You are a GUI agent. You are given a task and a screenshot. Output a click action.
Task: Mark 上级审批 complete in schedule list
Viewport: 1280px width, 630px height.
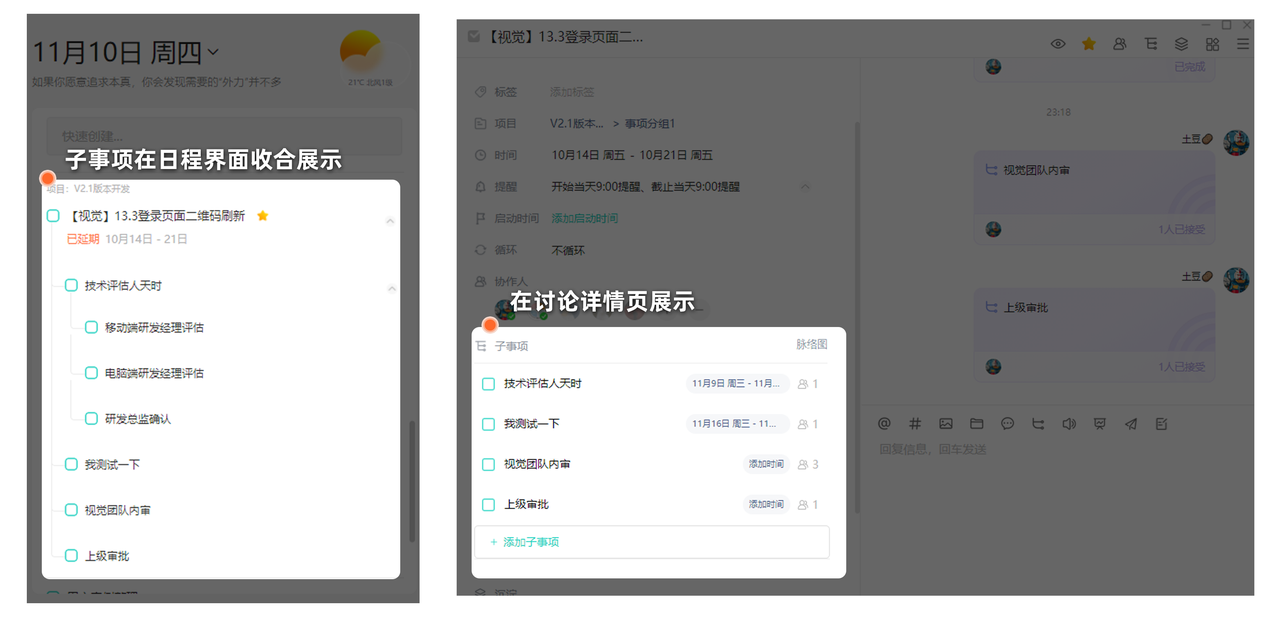pos(71,556)
